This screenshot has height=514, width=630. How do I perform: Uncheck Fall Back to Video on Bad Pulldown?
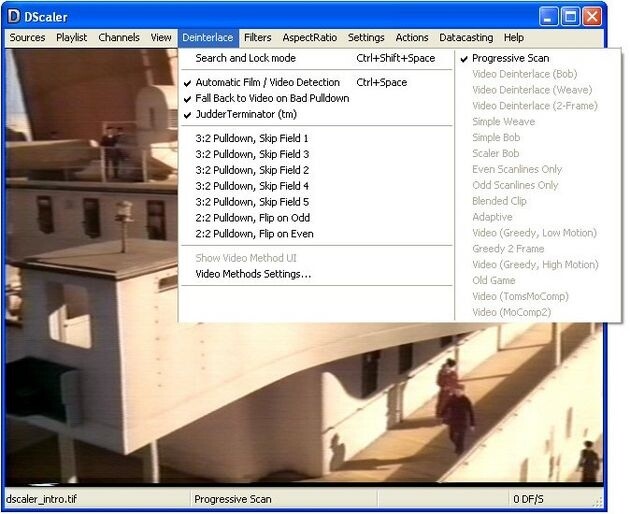pyautogui.click(x=272, y=98)
